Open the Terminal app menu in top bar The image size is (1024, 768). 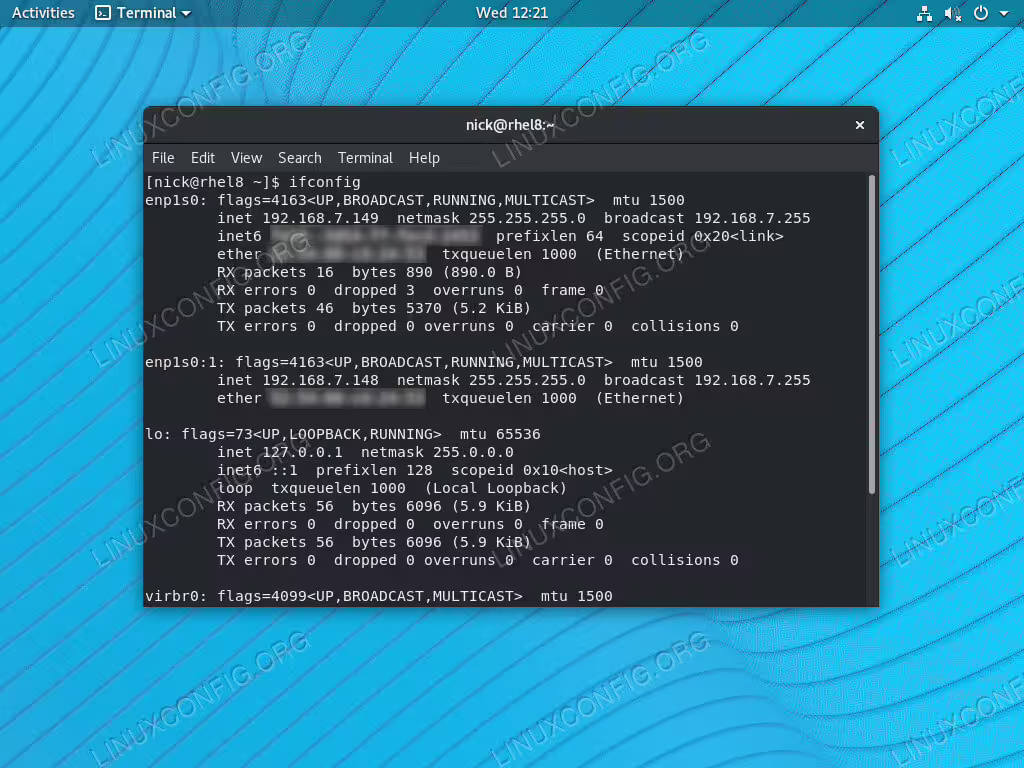click(x=143, y=13)
